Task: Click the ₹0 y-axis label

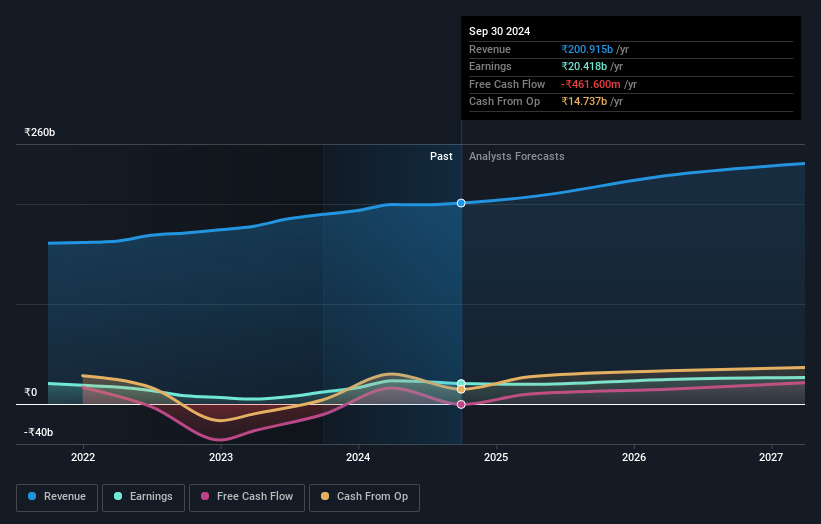Action: [31, 393]
